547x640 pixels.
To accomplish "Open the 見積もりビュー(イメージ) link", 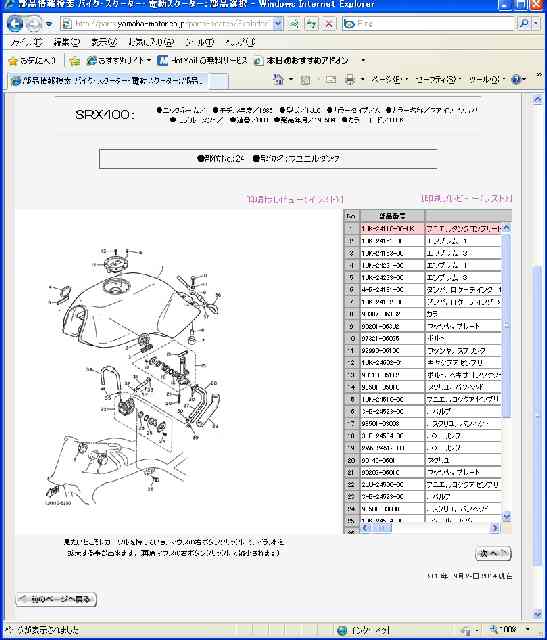I will click(x=296, y=200).
